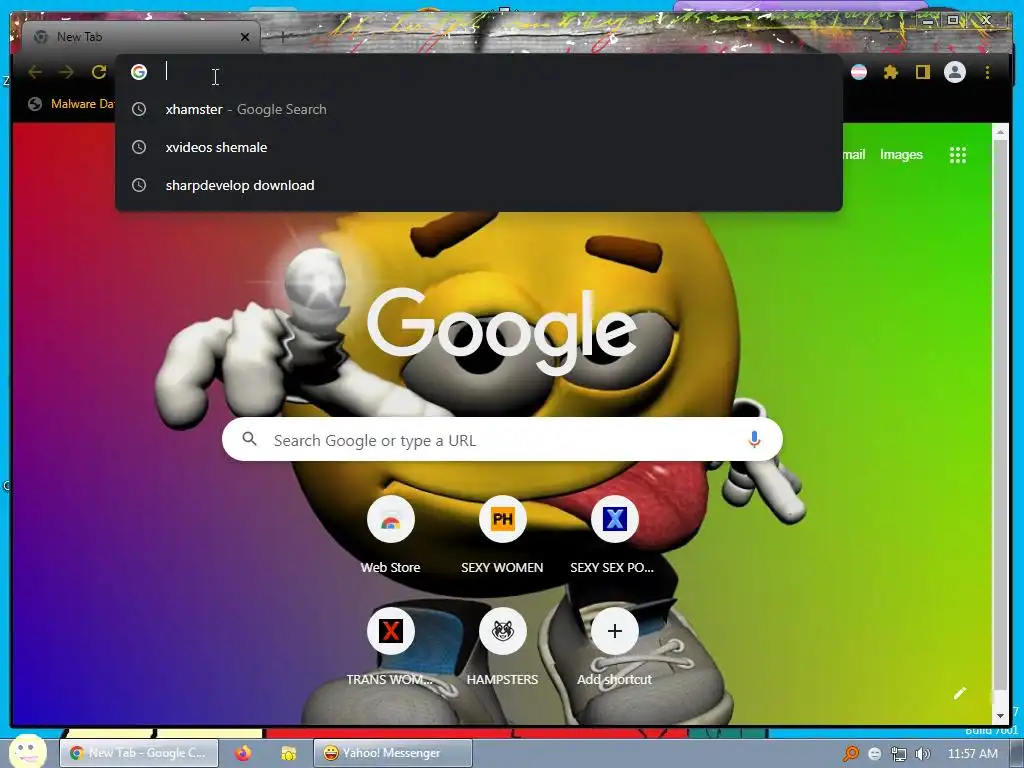Click the volume speaker tray icon
The height and width of the screenshot is (768, 1024).
(x=923, y=754)
